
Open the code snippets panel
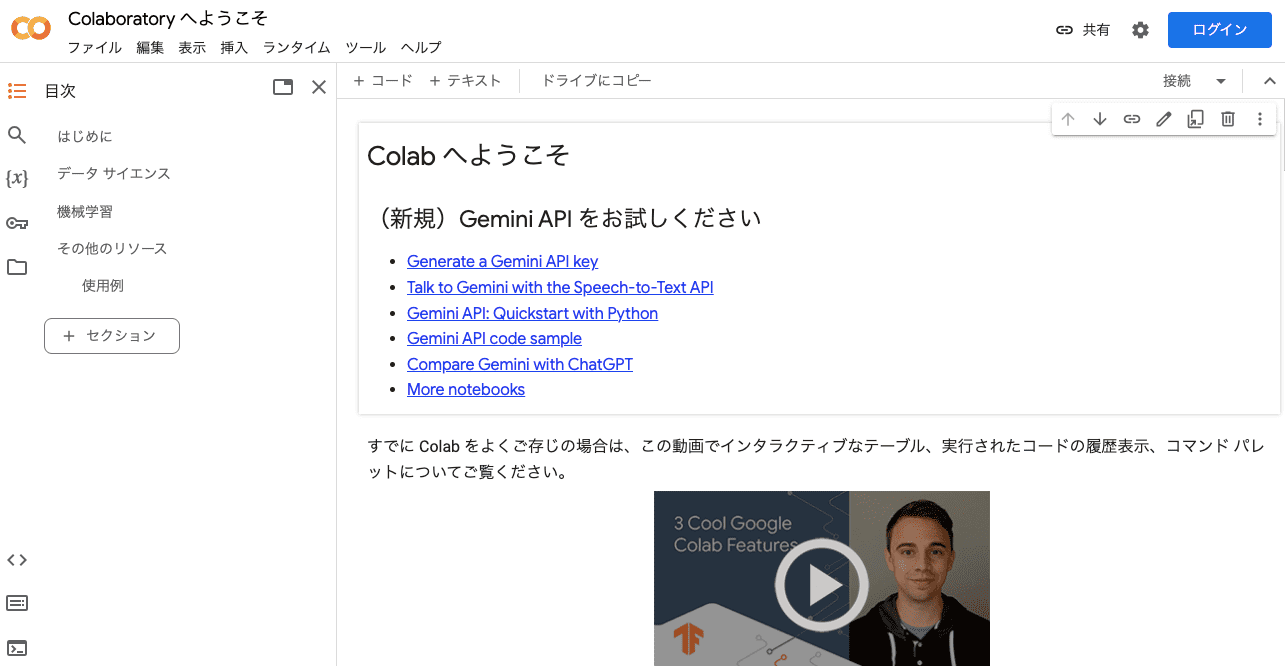17,560
